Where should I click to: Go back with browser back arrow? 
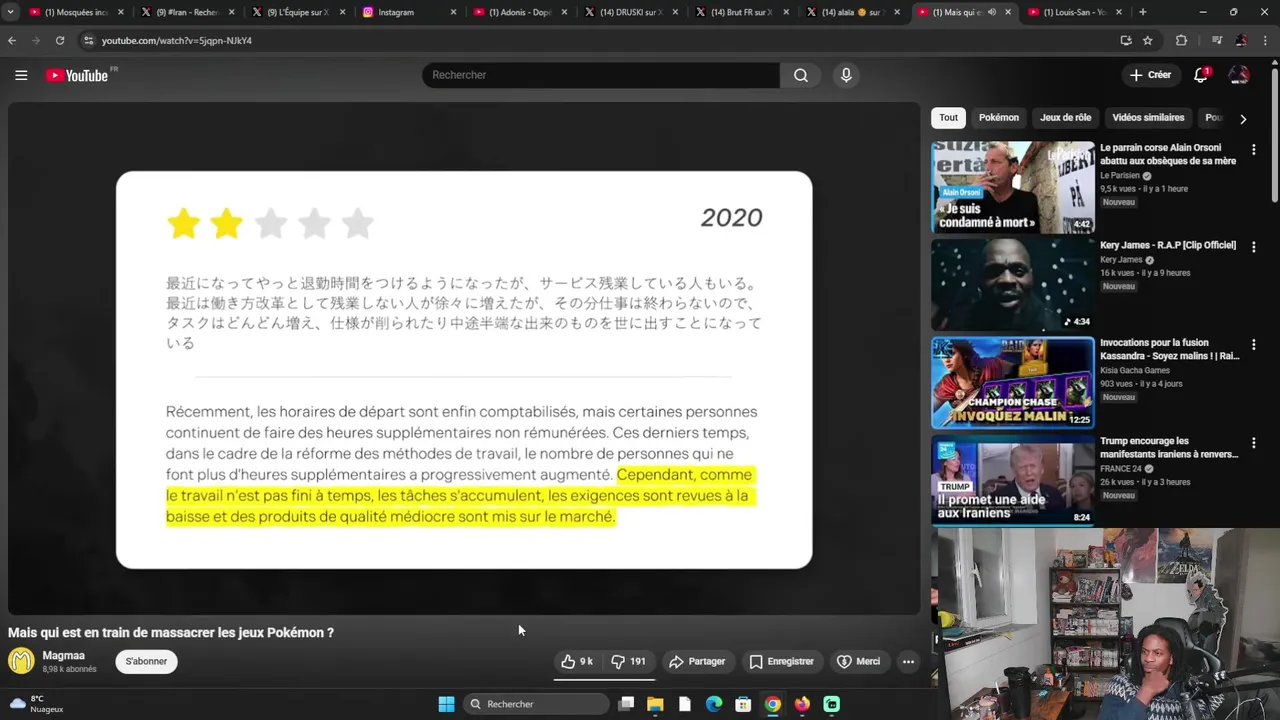pyautogui.click(x=12, y=40)
